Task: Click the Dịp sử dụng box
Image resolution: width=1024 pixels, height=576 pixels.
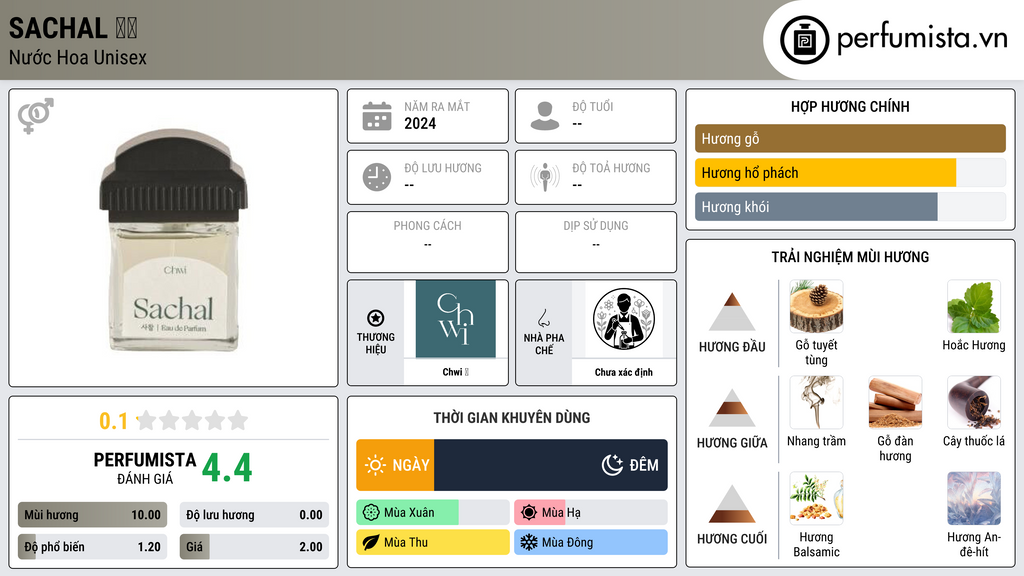Action: [596, 242]
